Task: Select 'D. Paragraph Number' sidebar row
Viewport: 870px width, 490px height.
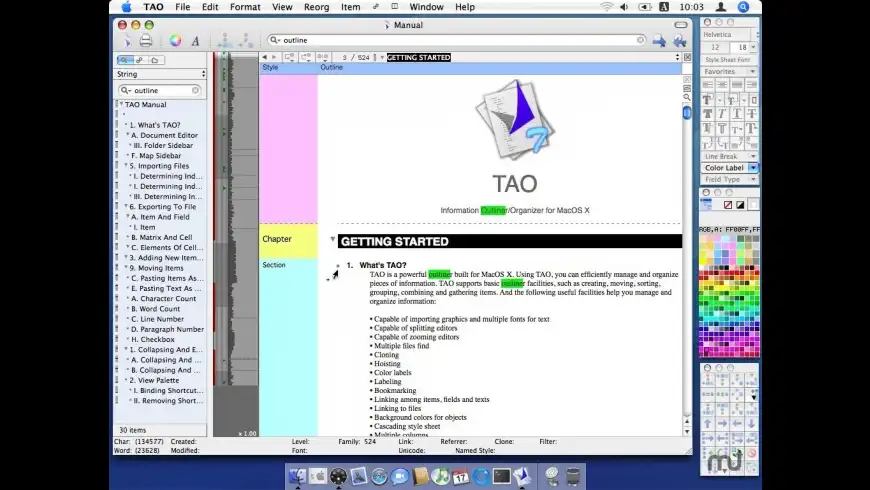Action: click(168, 329)
